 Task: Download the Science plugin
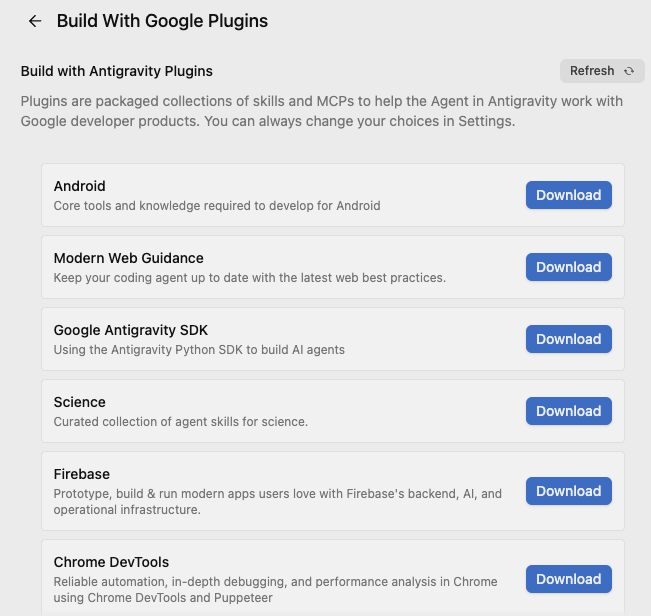(569, 411)
